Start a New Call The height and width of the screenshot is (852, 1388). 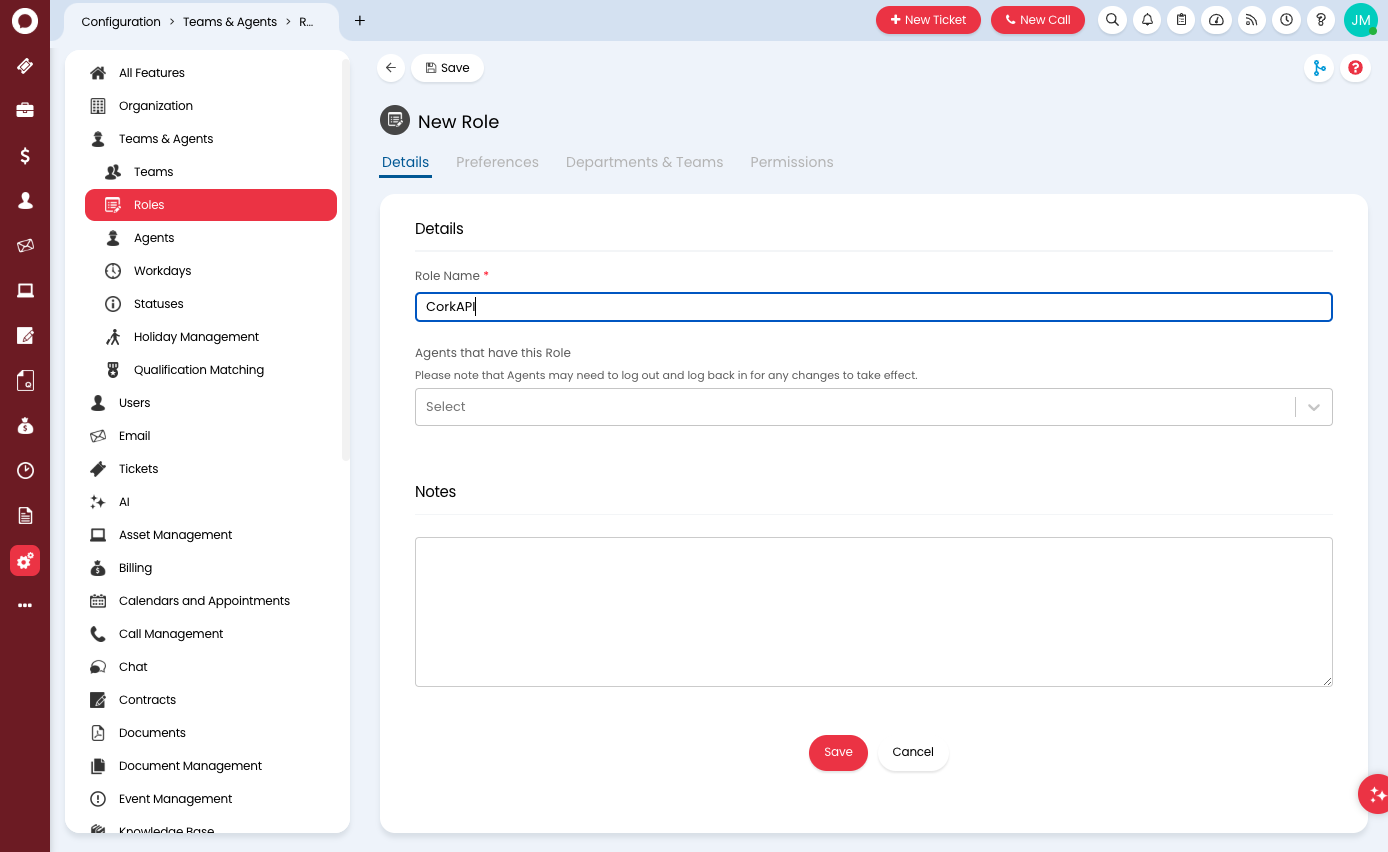(x=1038, y=20)
